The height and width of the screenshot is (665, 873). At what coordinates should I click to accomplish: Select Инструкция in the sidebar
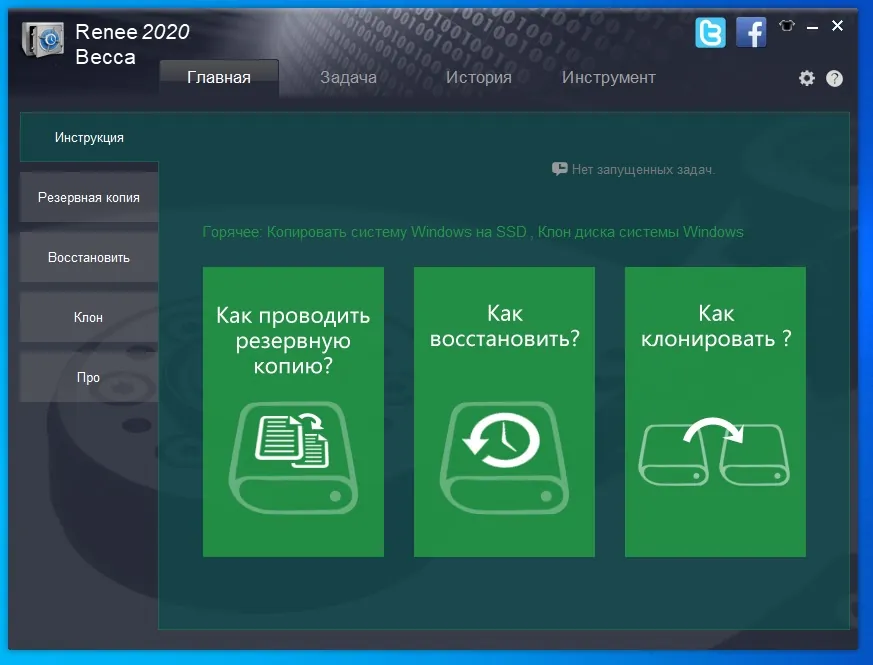coord(89,137)
